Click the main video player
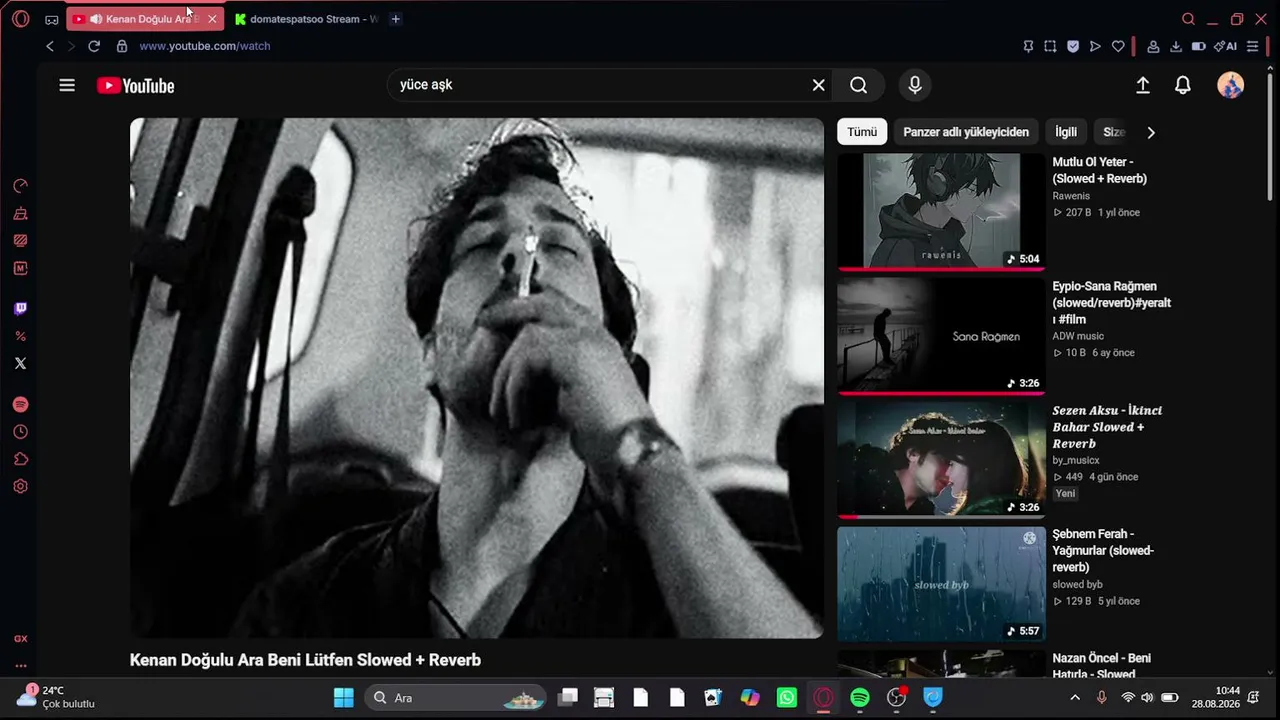This screenshot has width=1280, height=720. 477,378
